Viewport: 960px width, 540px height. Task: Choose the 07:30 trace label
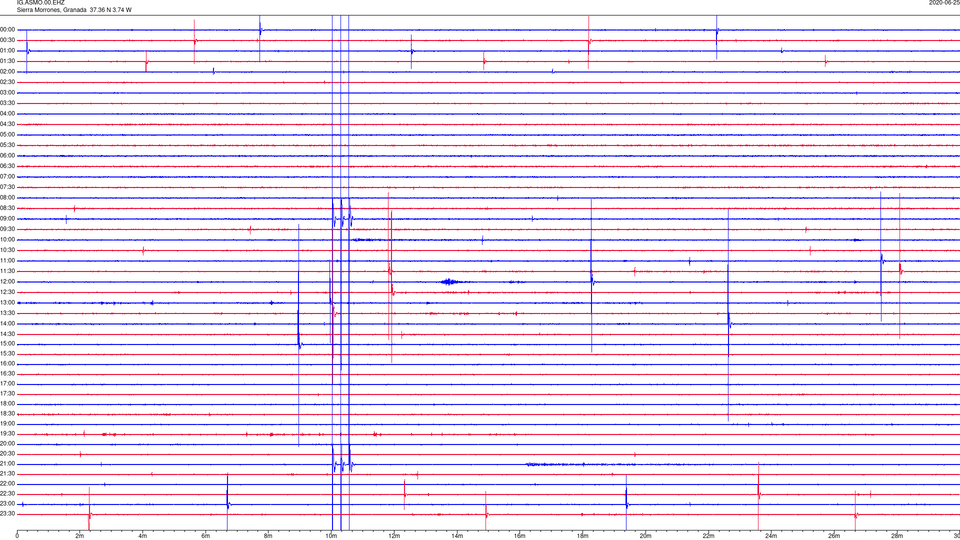click(x=7, y=187)
